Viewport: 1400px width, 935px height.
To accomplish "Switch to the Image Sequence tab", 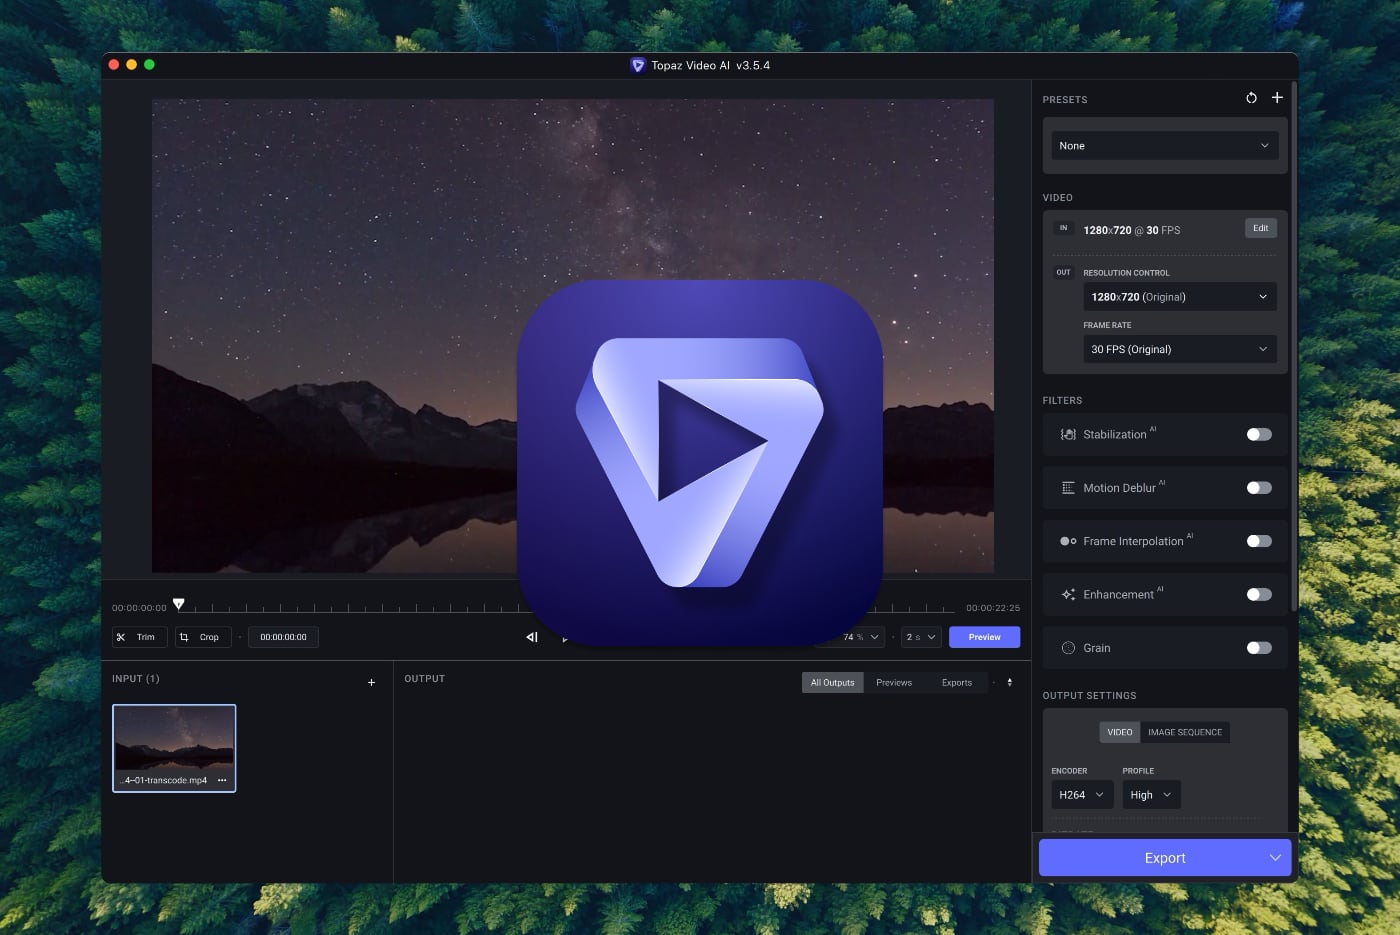I will pos(1185,732).
